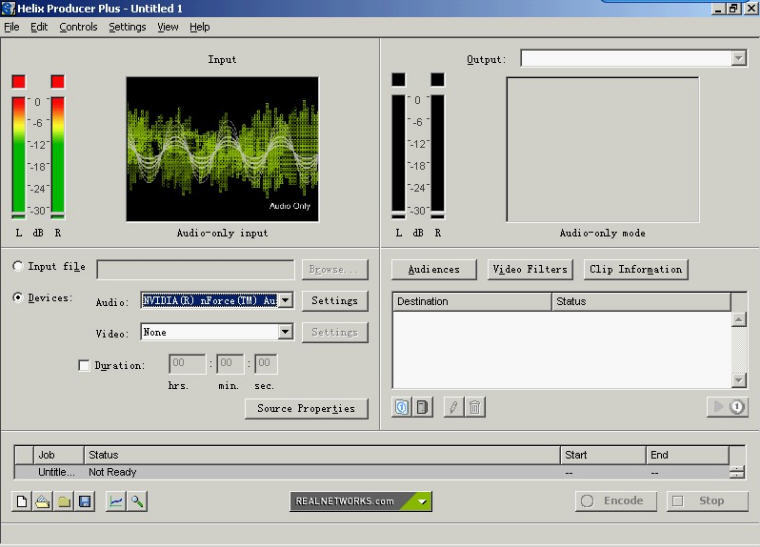The height and width of the screenshot is (547, 760).
Task: Open audio device Settings button
Action: 334,301
